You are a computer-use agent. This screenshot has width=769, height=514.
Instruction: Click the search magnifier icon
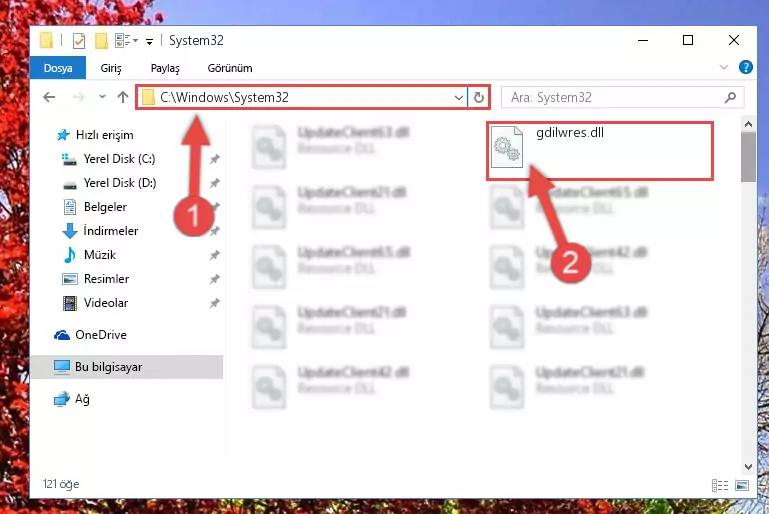(x=730, y=97)
